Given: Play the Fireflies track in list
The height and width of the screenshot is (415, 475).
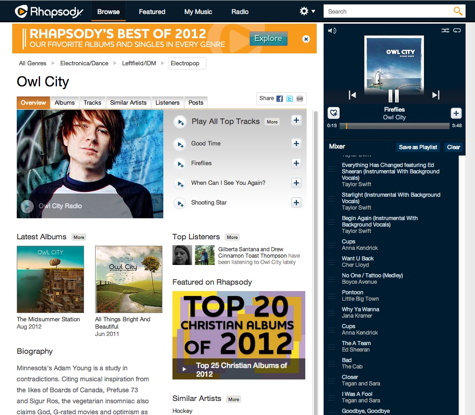Looking at the screenshot, I should point(180,164).
